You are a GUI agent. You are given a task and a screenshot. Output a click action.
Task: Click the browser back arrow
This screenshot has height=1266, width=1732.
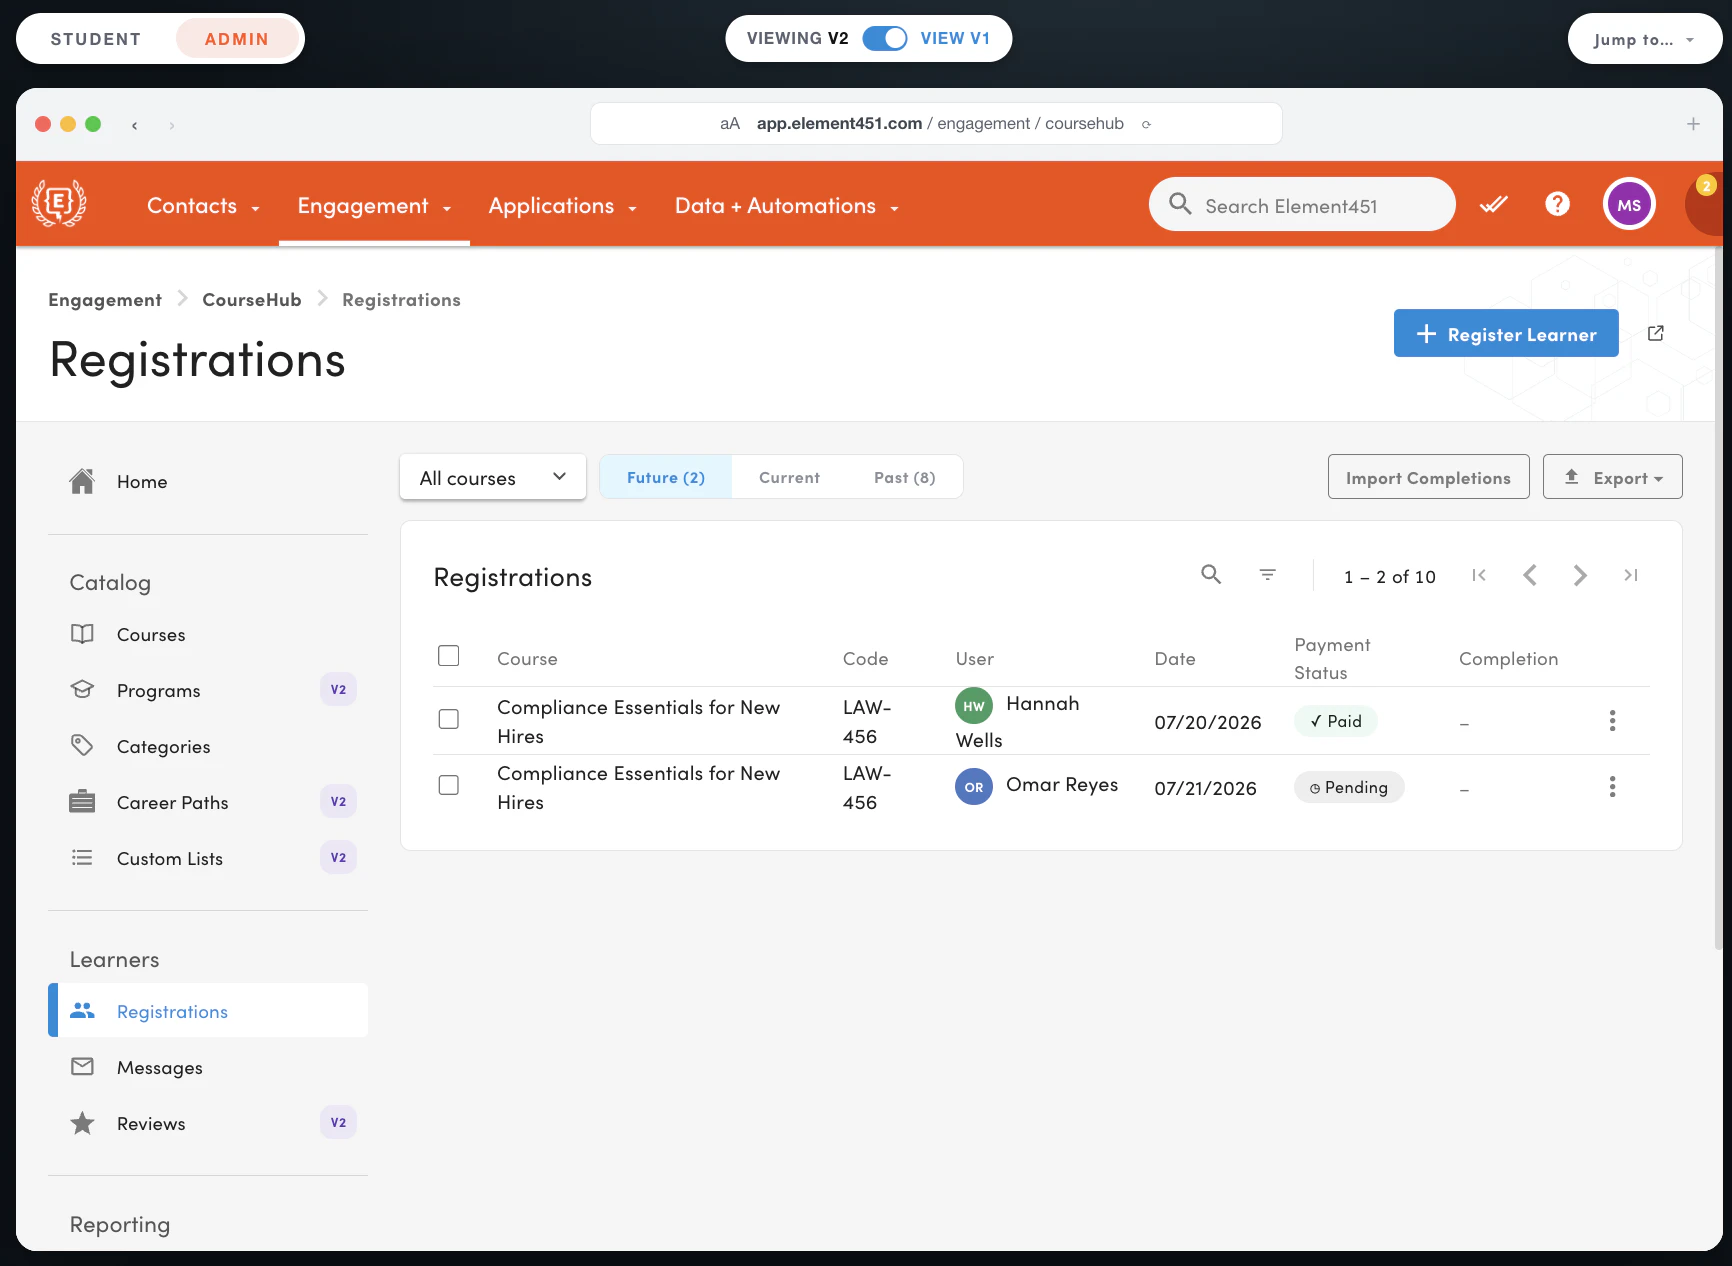[134, 125]
